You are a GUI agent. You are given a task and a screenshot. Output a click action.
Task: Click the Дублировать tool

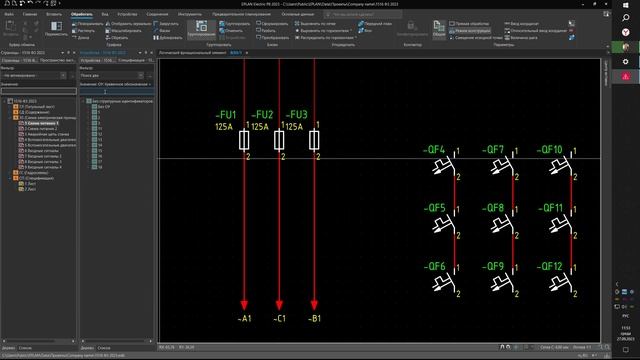click(168, 38)
